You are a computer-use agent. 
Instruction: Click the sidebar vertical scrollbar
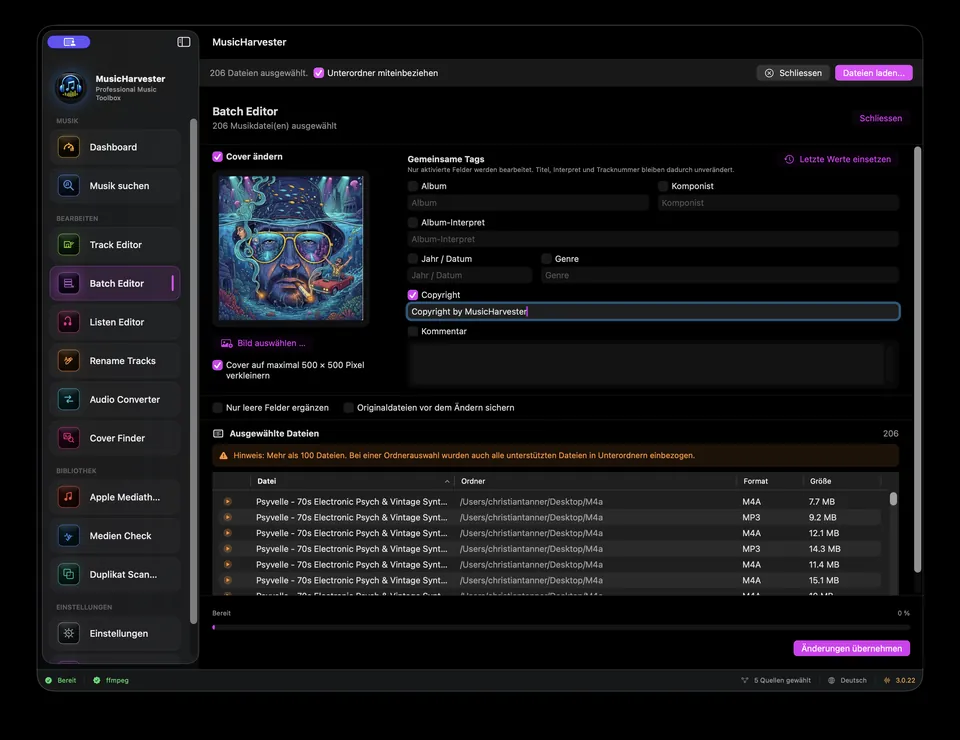click(x=193, y=372)
